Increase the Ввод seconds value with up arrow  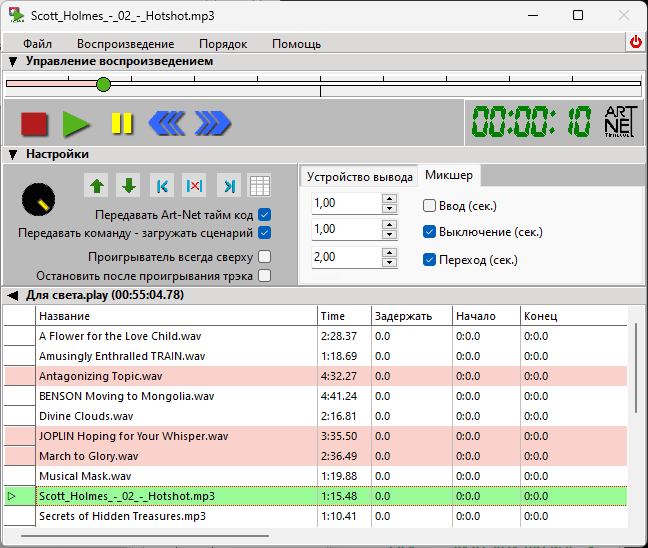(x=389, y=199)
